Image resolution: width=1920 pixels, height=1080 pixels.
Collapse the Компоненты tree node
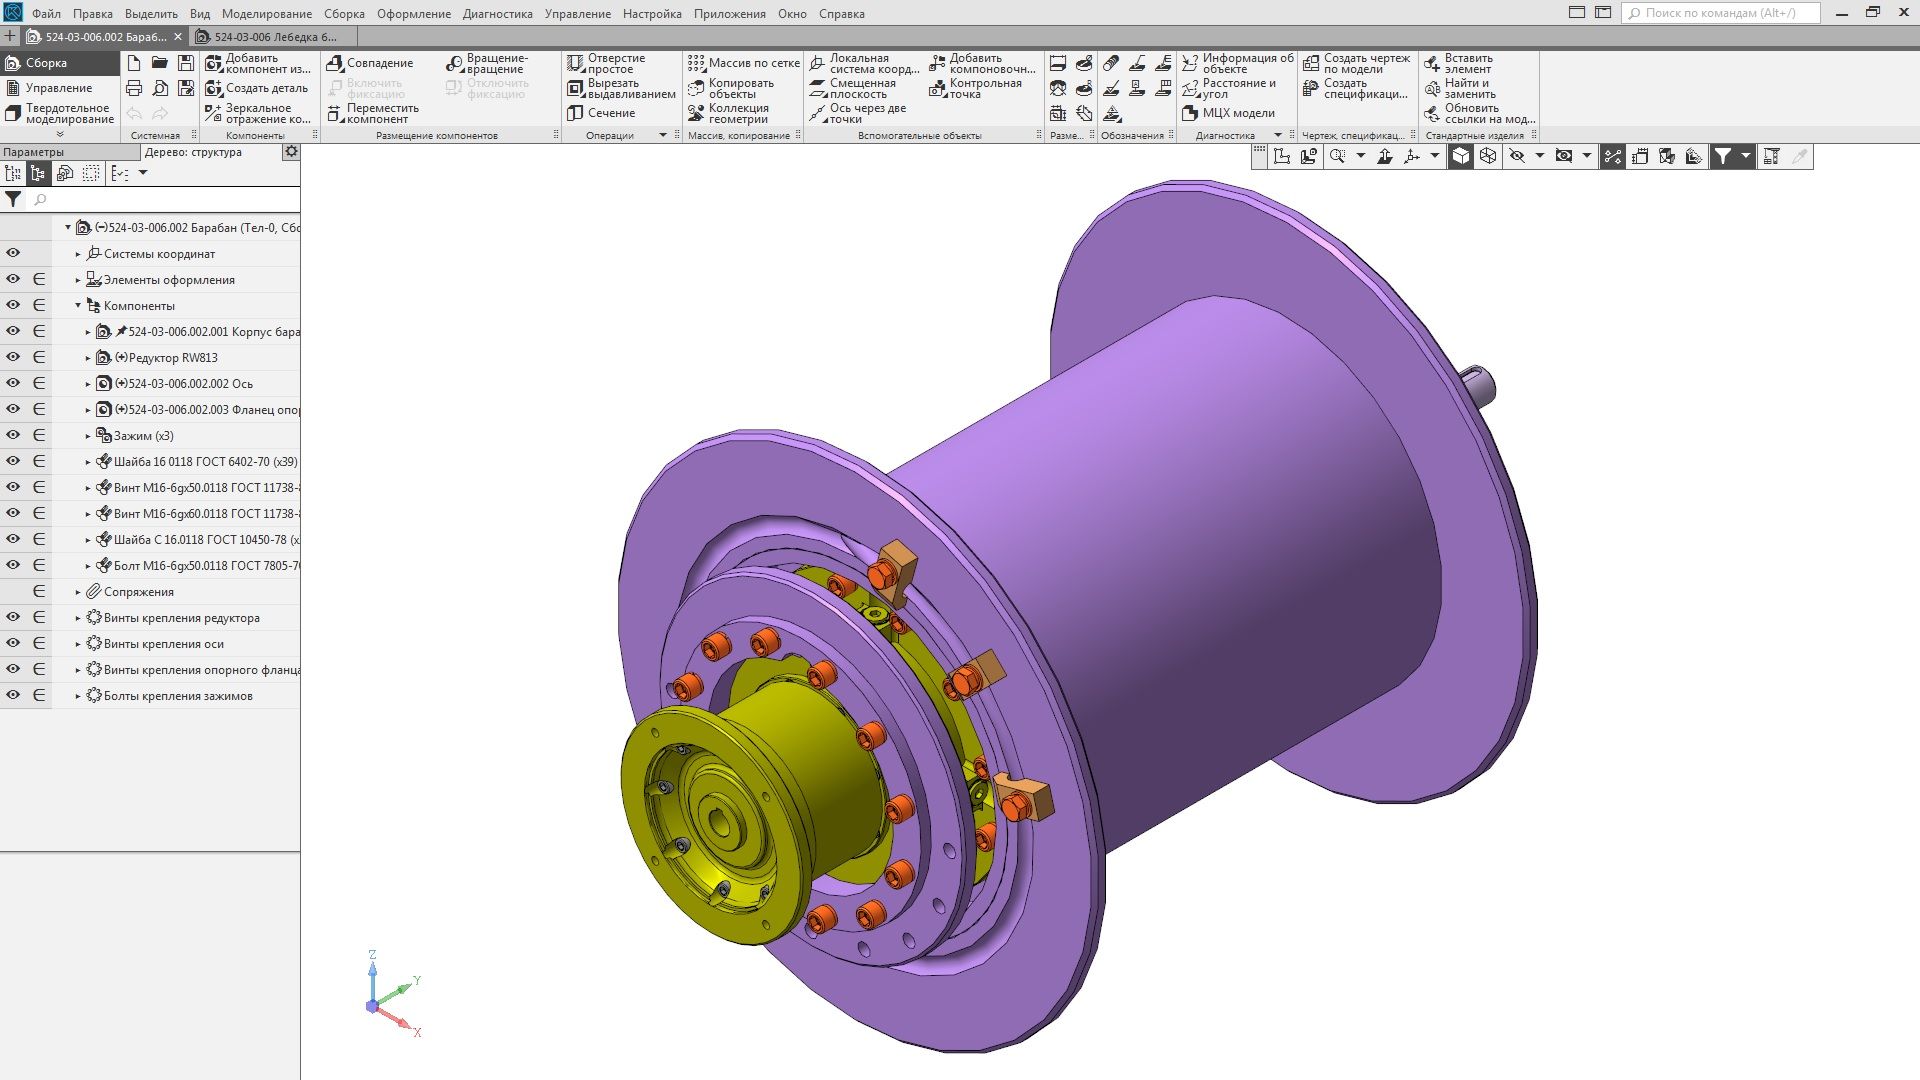[78, 306]
